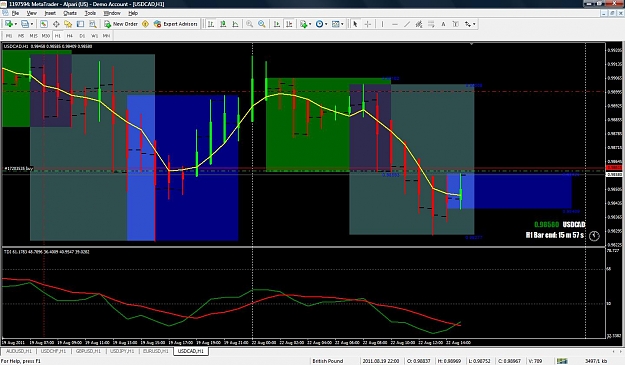Viewport: 625px width, 365px height.
Task: Click the New Order button
Action: [121, 24]
